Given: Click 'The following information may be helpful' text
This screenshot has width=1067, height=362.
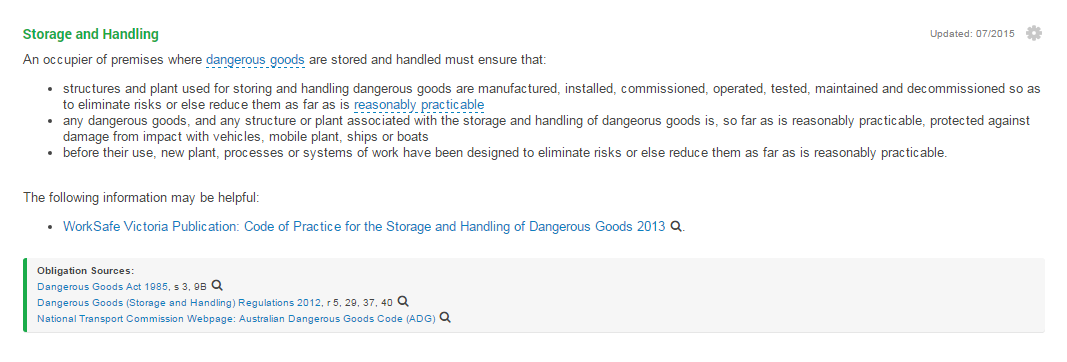Looking at the screenshot, I should pyautogui.click(x=142, y=198).
